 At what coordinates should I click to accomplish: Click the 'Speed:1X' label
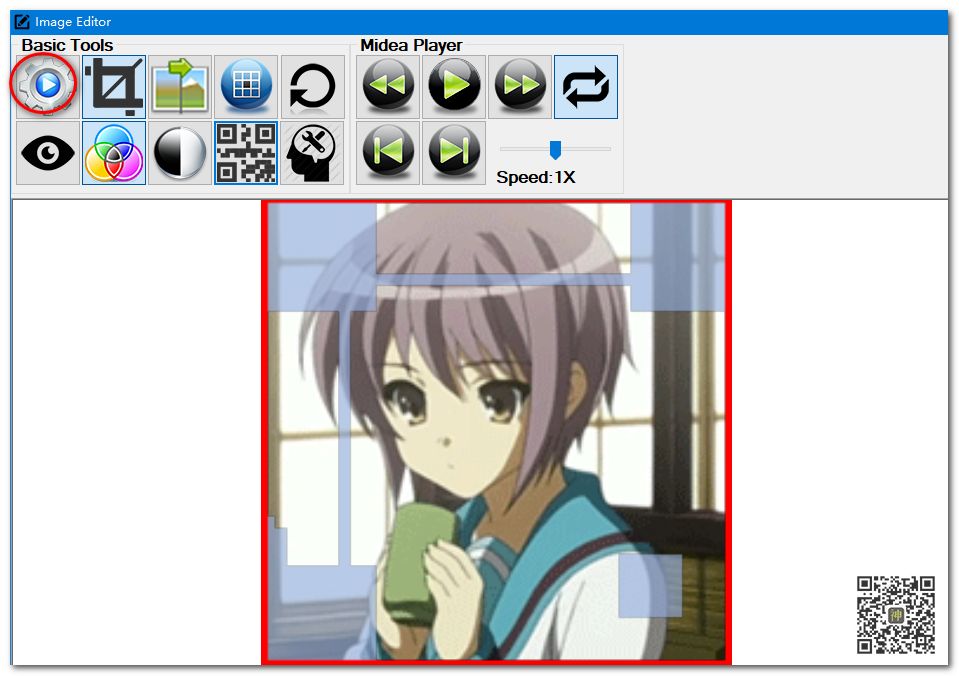coord(536,177)
